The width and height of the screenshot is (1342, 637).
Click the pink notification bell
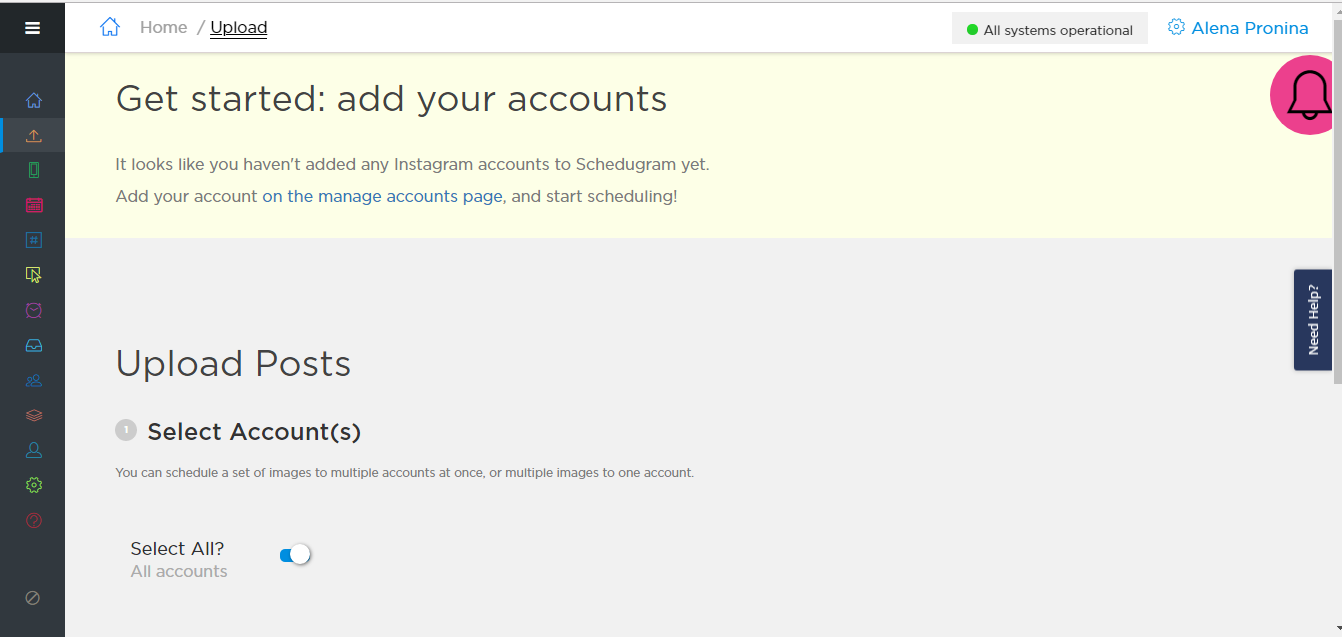(x=1304, y=96)
